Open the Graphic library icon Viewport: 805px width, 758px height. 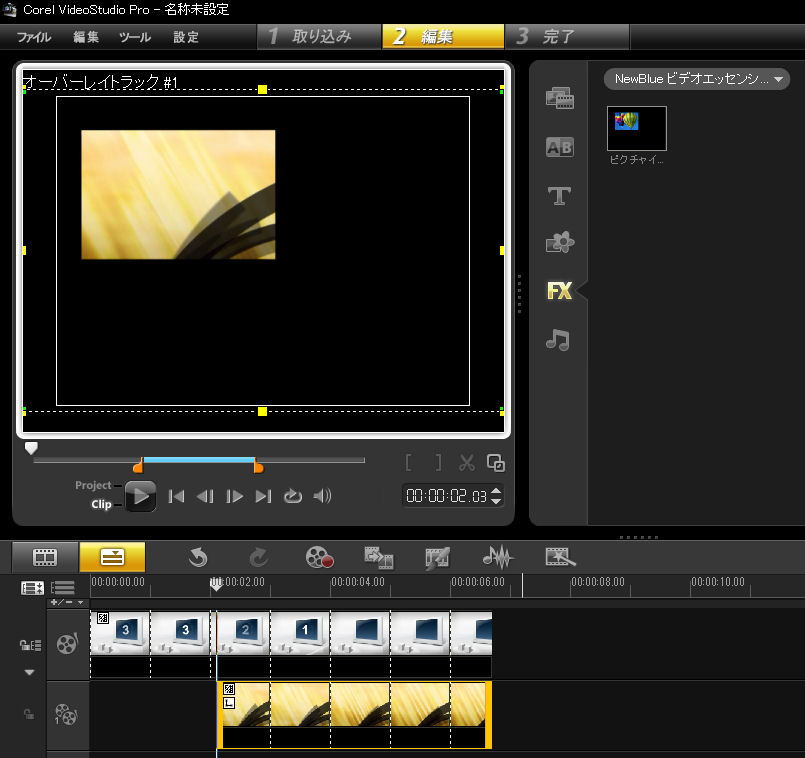560,242
